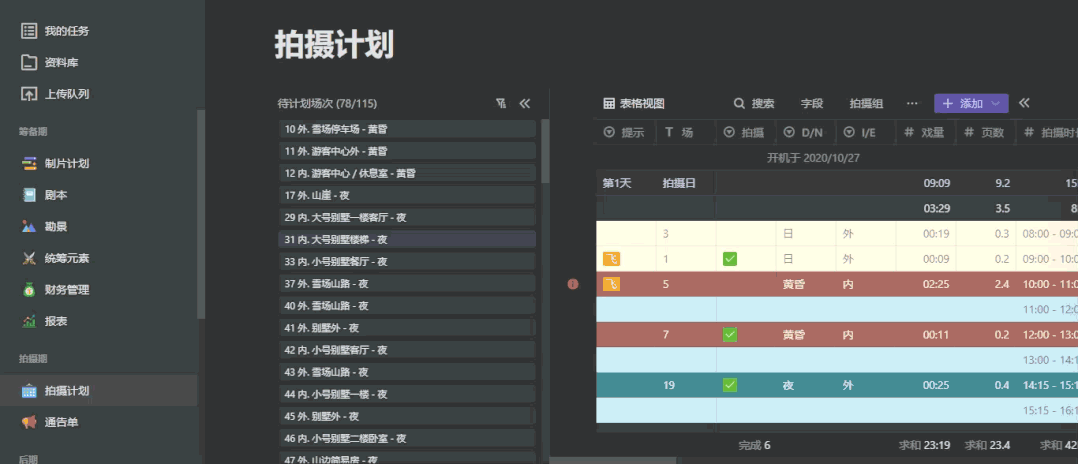The image size is (1078, 464).
Task: Open the dropdown arrow on 添加 button
Action: [995, 103]
